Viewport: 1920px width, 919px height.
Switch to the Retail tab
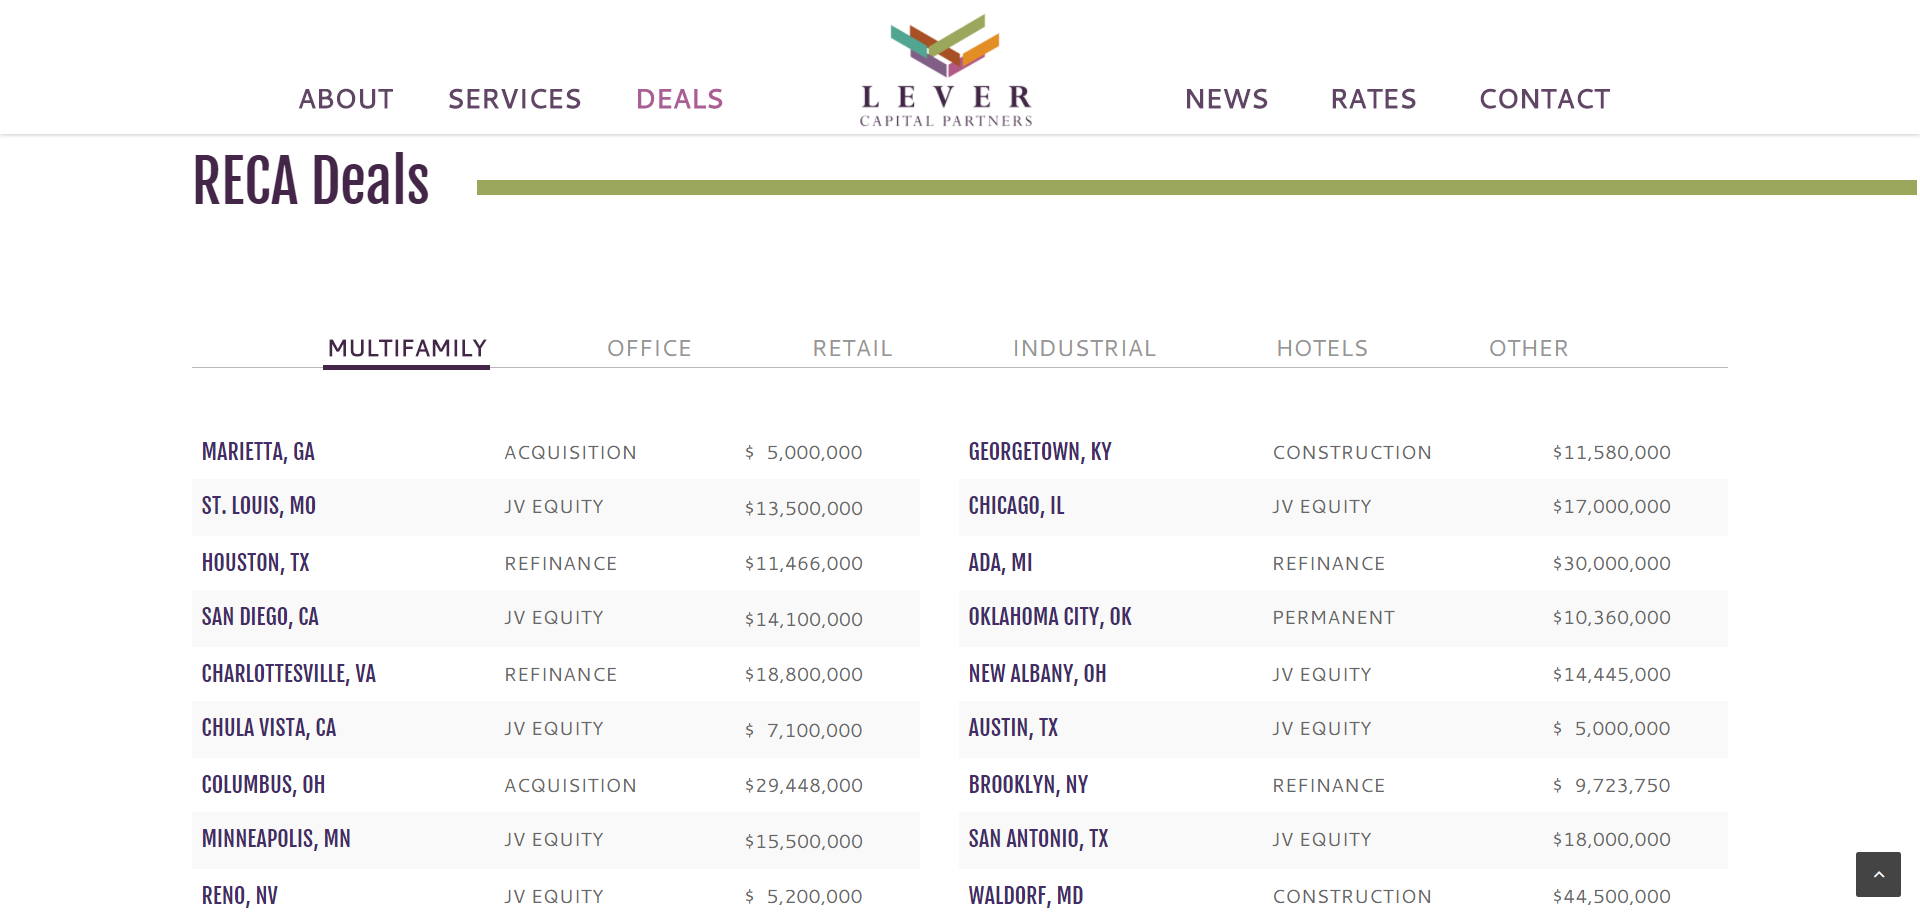click(x=852, y=348)
